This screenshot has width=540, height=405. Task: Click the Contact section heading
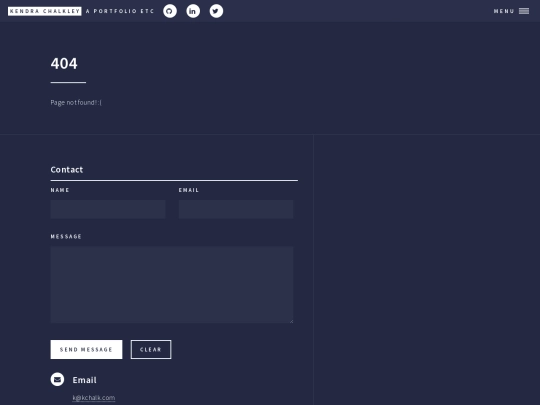[x=67, y=169]
